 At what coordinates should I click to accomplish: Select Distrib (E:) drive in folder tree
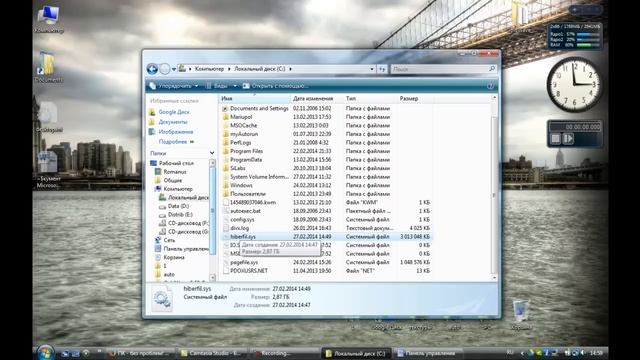pos(180,214)
